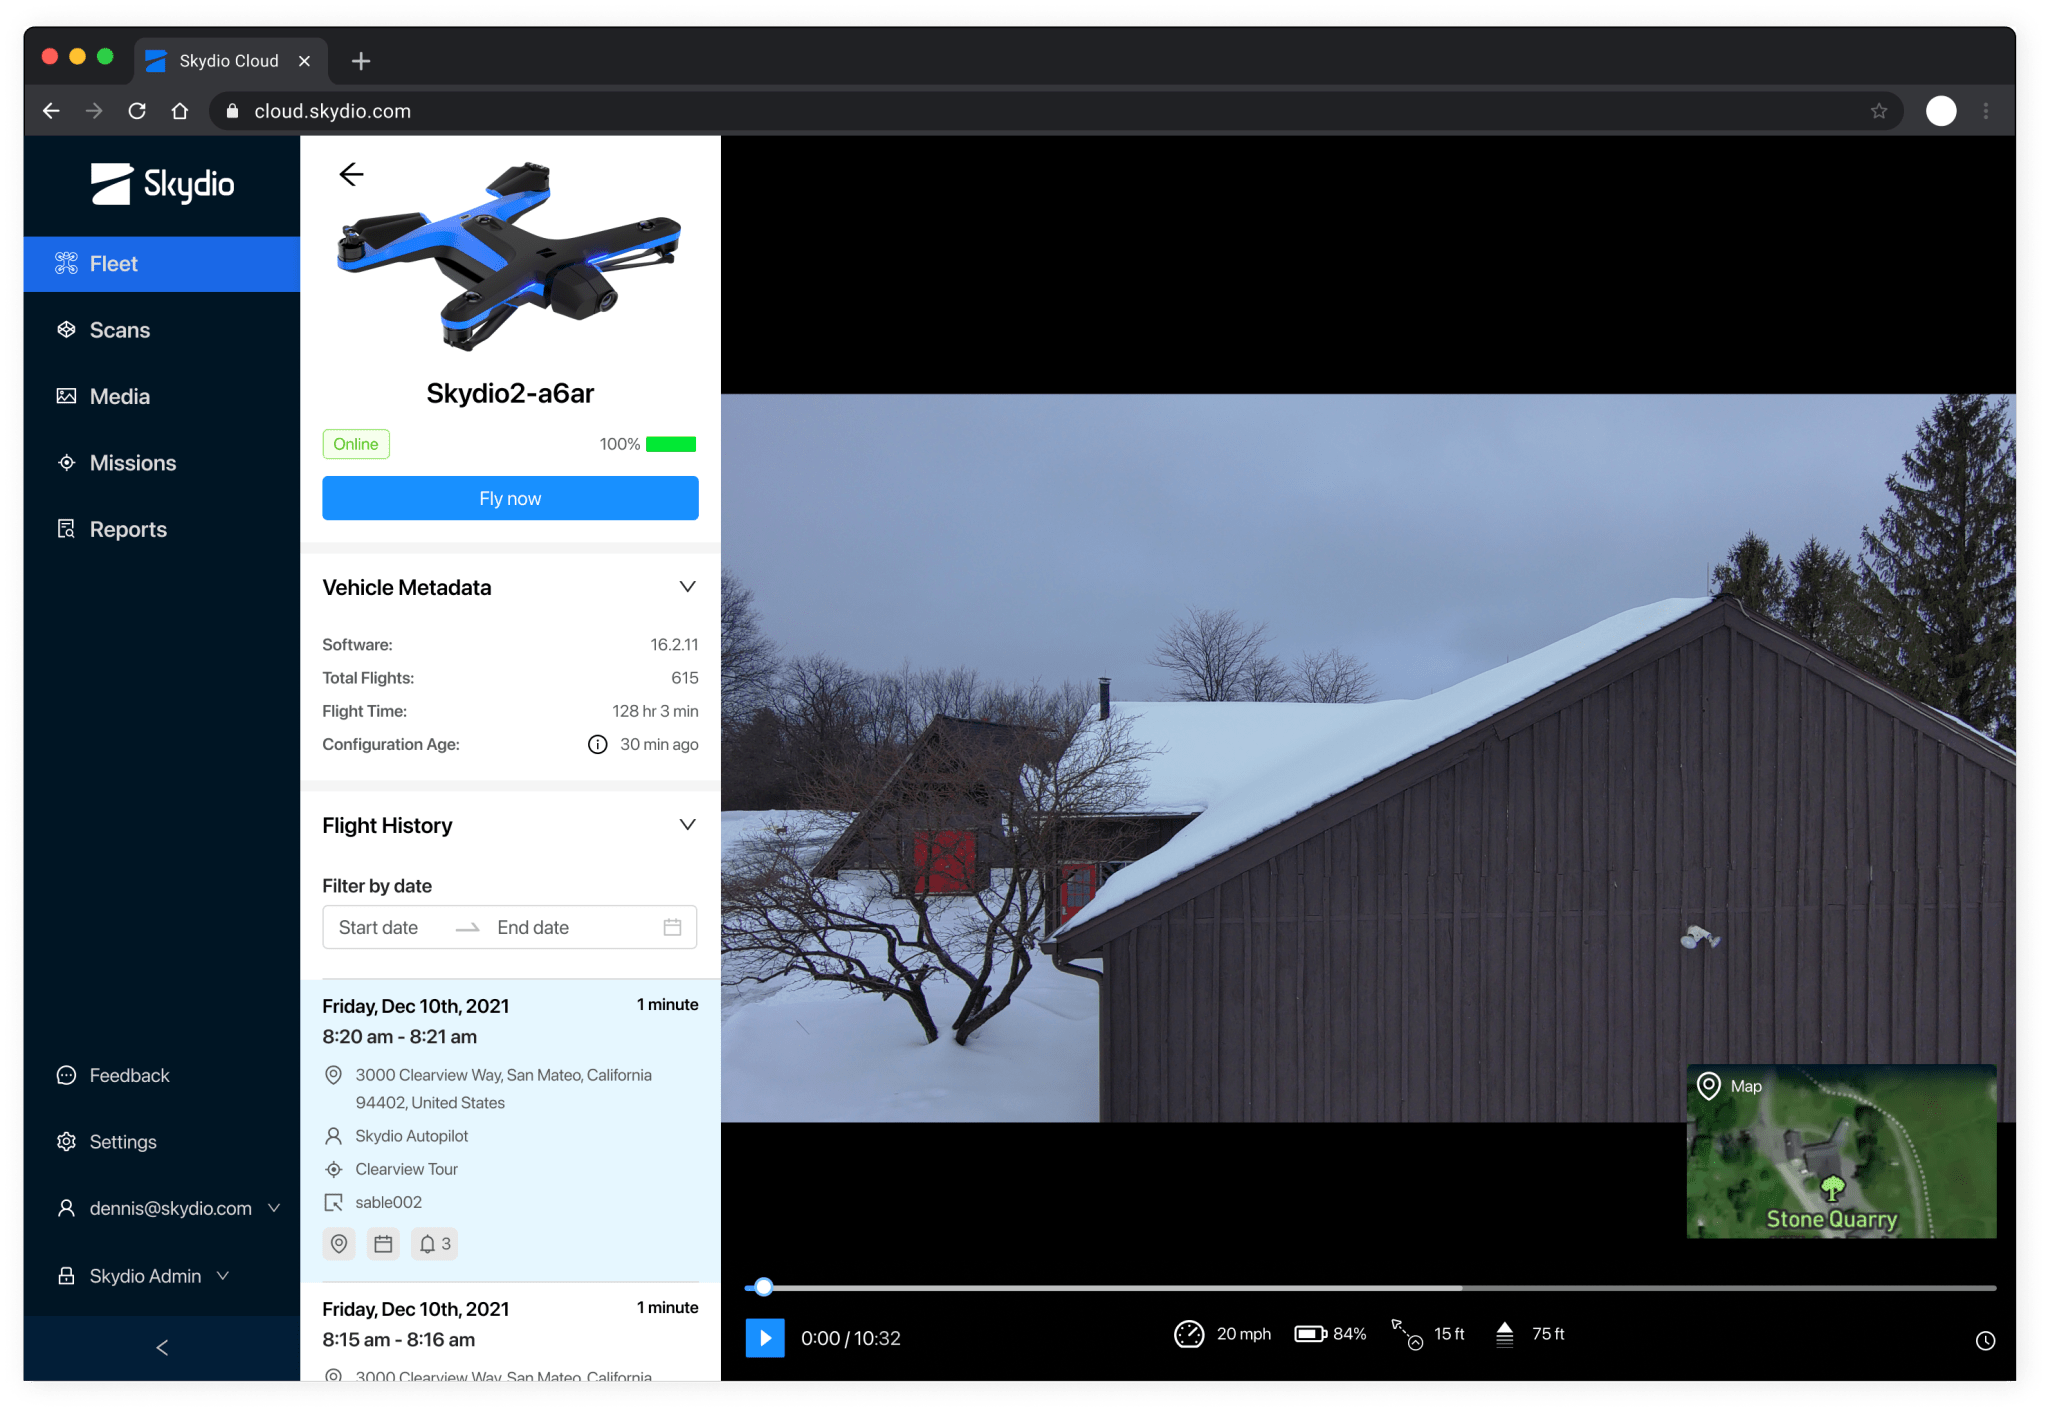Click the Clearview Tour mission name

[406, 1169]
